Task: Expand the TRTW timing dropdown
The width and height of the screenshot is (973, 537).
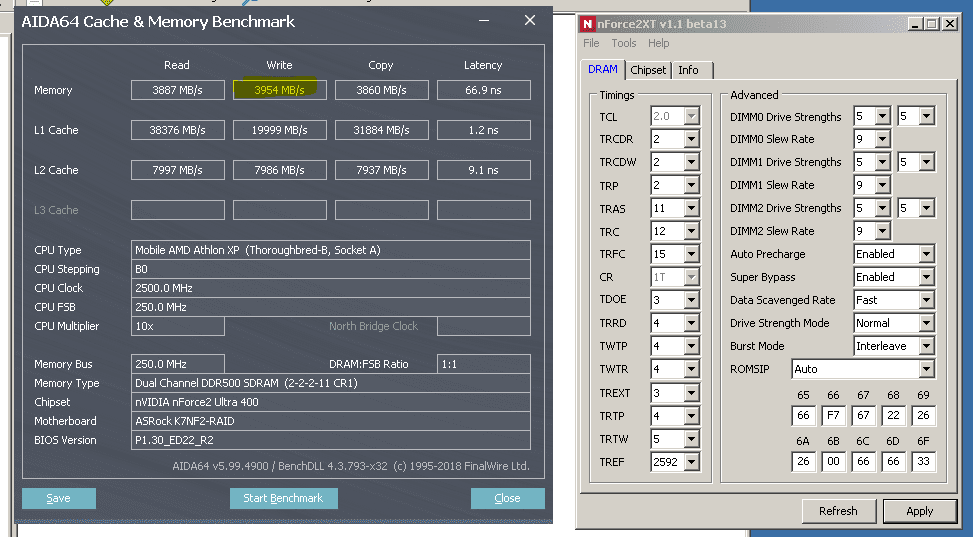Action: 691,439
